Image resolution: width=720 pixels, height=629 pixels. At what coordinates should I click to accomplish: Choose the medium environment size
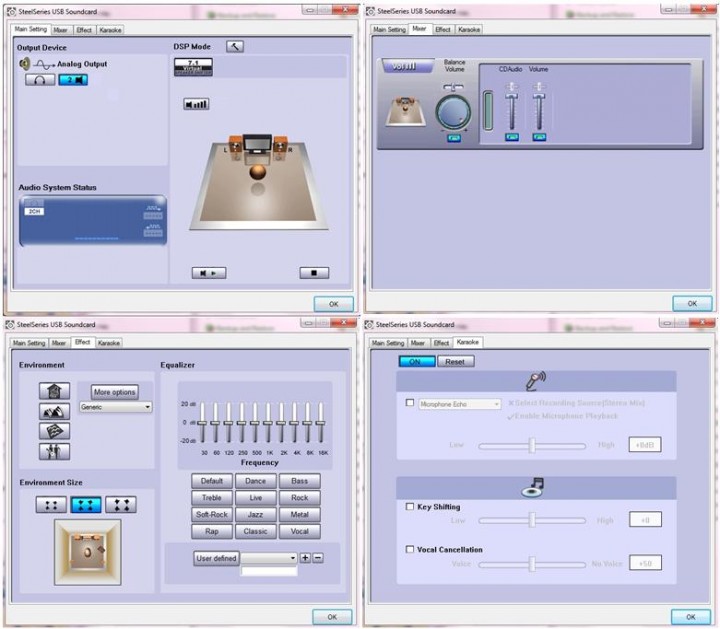pyautogui.click(x=86, y=505)
